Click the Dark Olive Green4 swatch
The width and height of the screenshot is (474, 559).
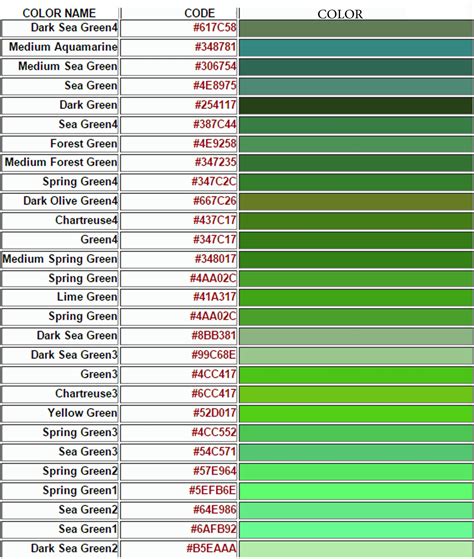tap(356, 202)
